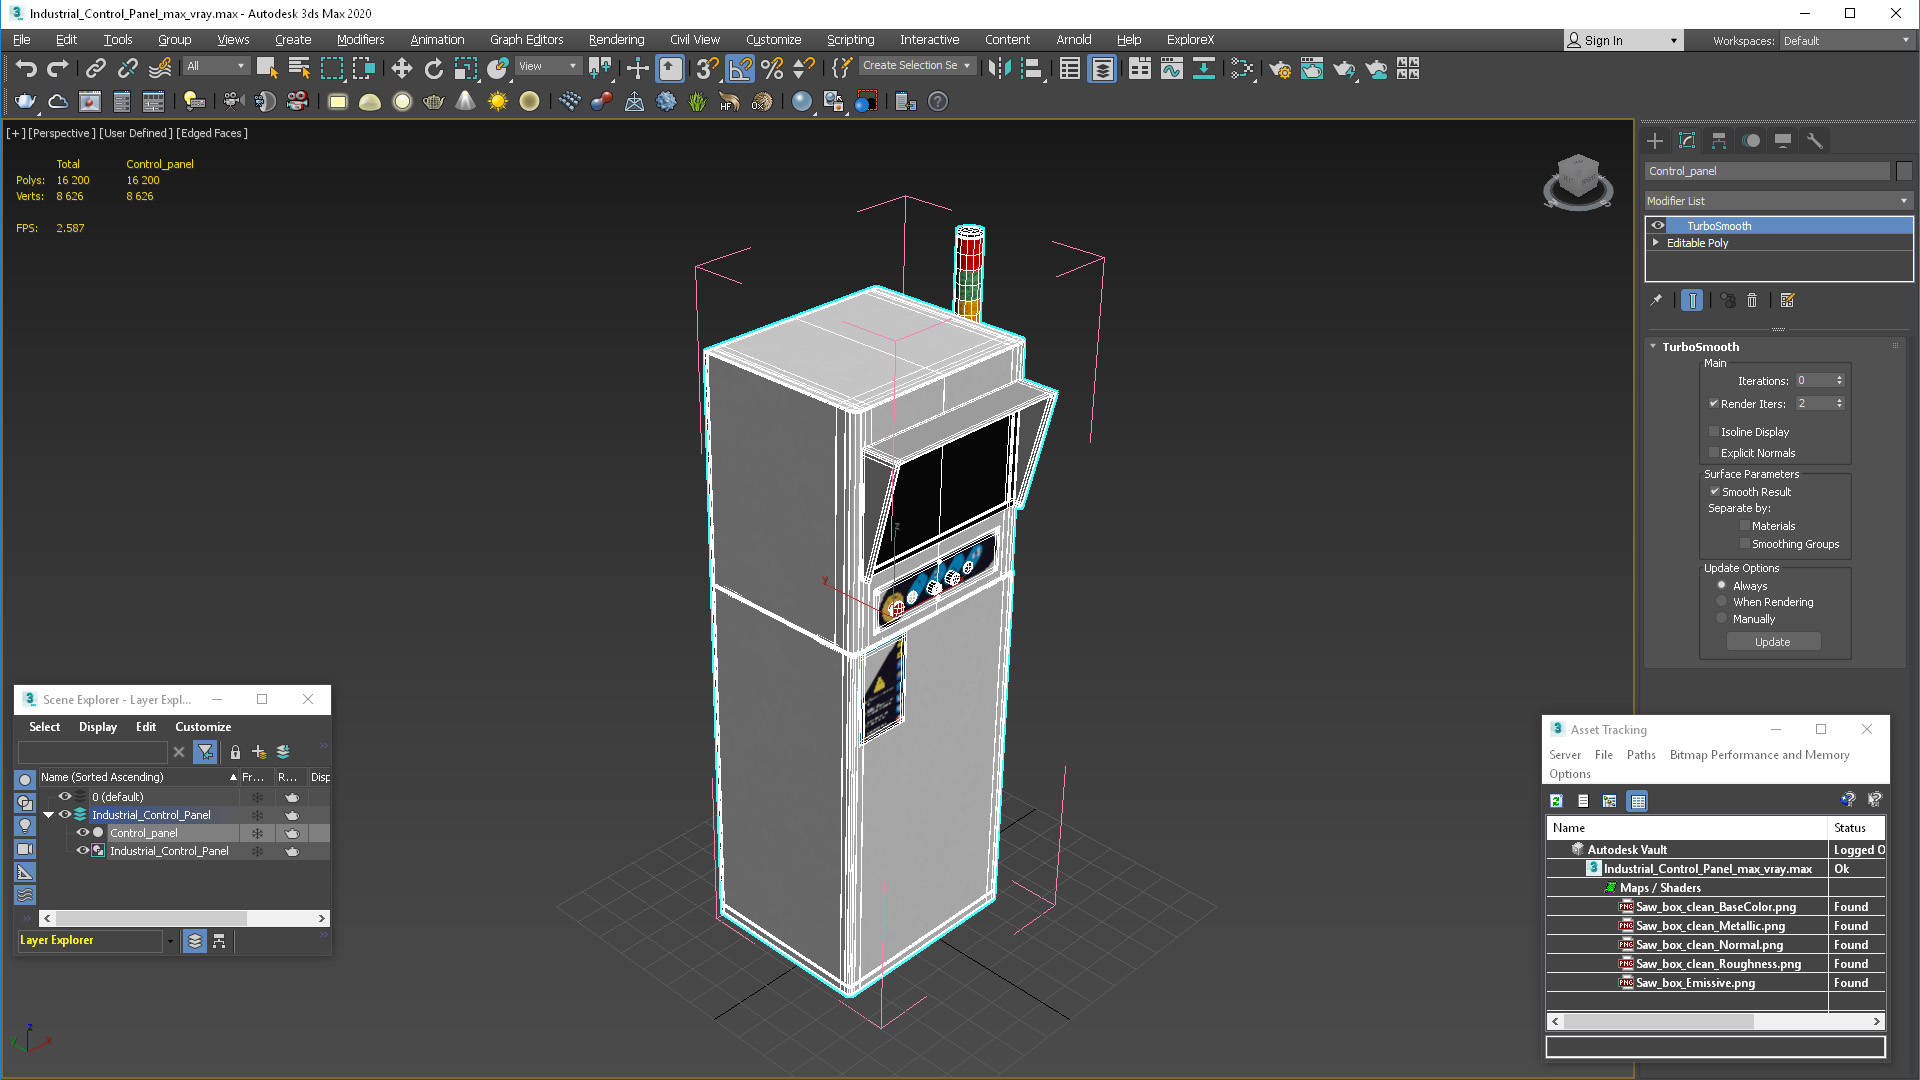
Task: Select the Always update radio button
Action: coord(1722,585)
